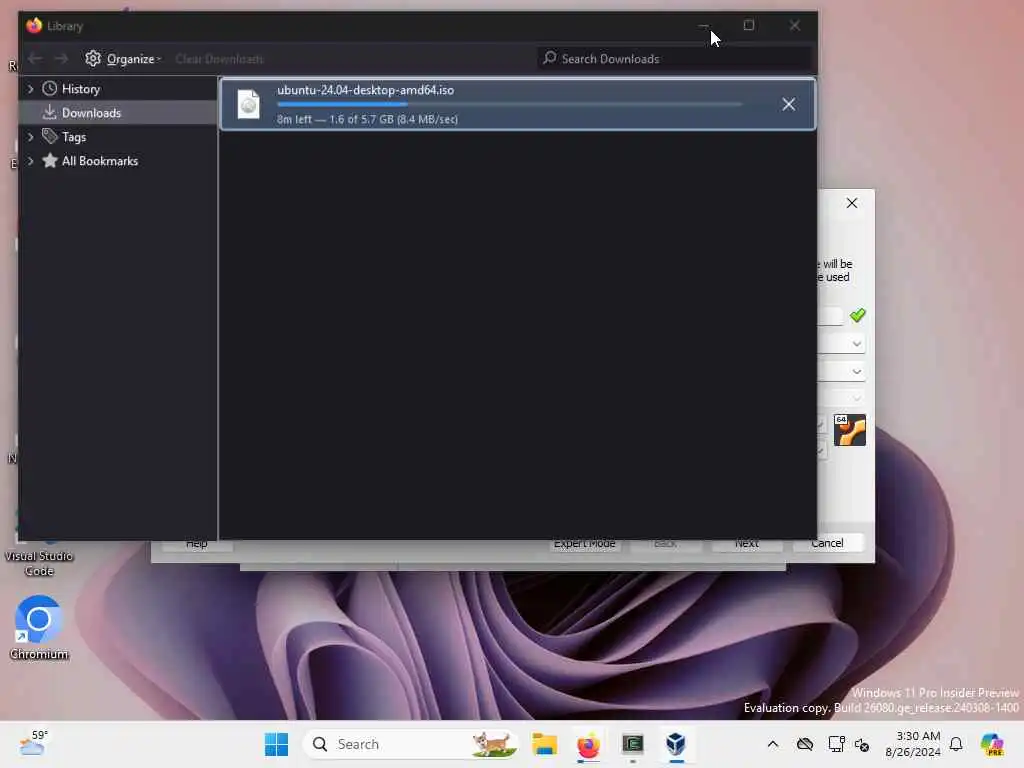Image resolution: width=1024 pixels, height=768 pixels.
Task: Show hidden system tray icons
Action: point(773,744)
